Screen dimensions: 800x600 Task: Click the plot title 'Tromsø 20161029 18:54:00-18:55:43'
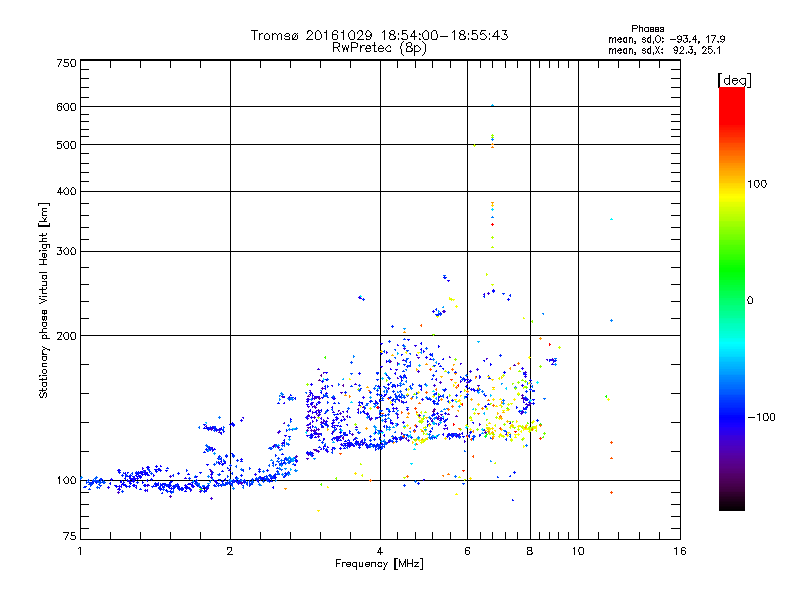pos(379,35)
